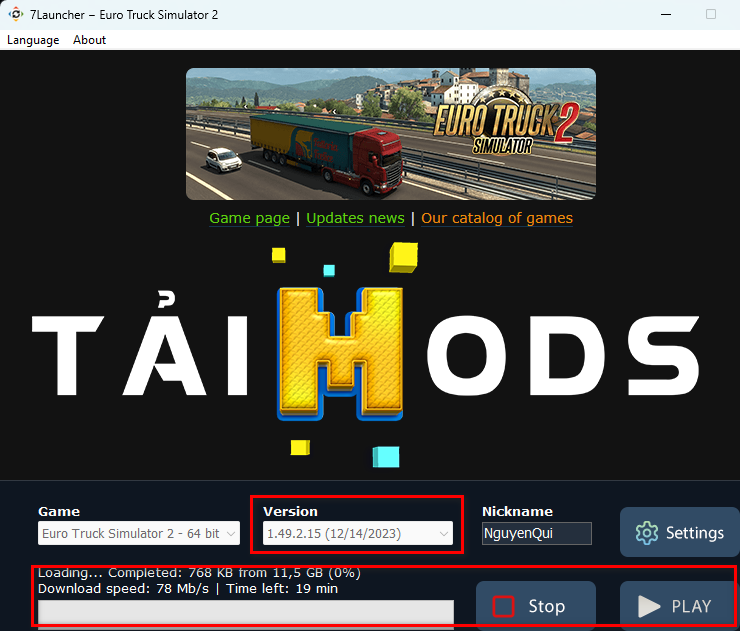This screenshot has width=740, height=631.
Task: Click the download progress bar
Action: [x=246, y=613]
